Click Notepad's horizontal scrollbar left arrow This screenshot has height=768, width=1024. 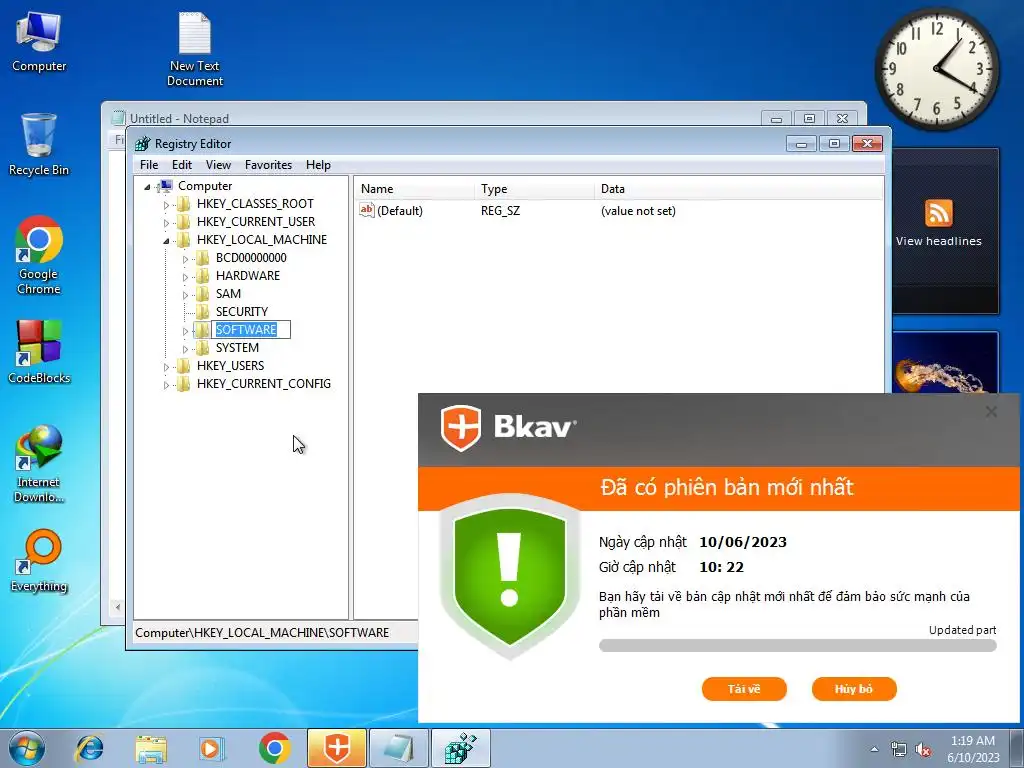pyautogui.click(x=118, y=607)
